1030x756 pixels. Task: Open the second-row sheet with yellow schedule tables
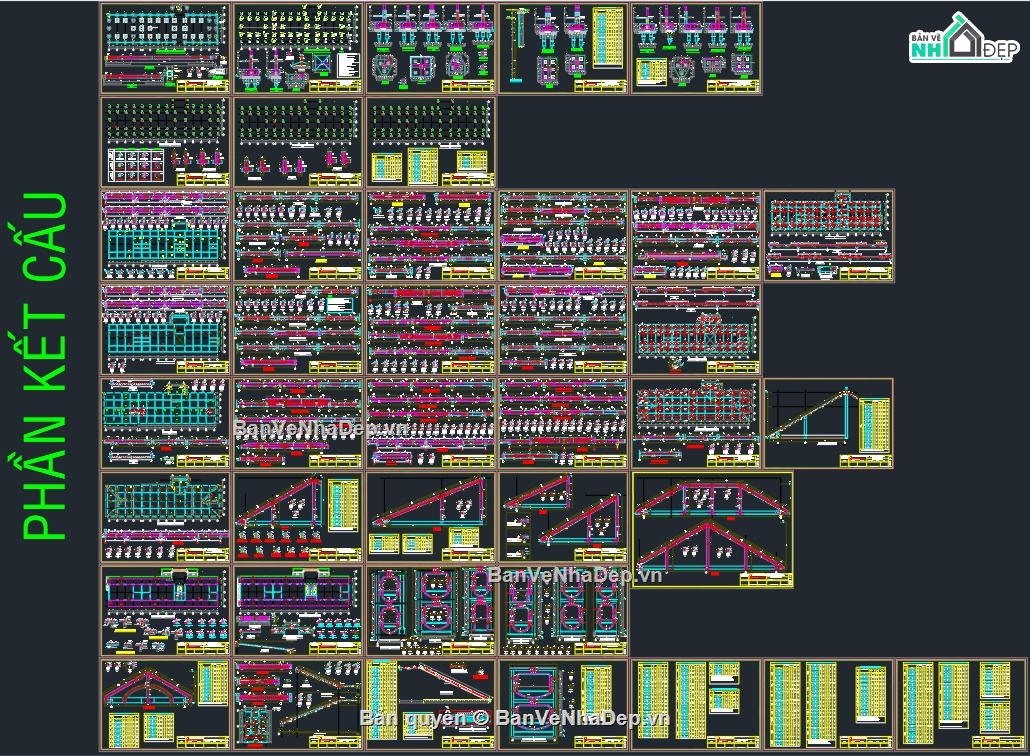[x=430, y=141]
